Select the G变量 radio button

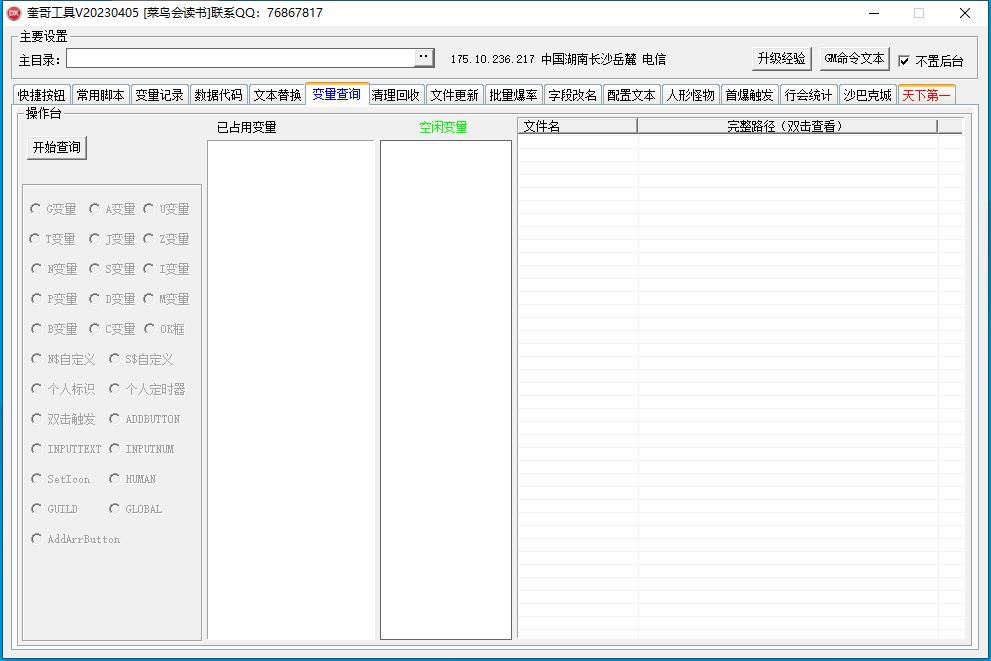(36, 209)
